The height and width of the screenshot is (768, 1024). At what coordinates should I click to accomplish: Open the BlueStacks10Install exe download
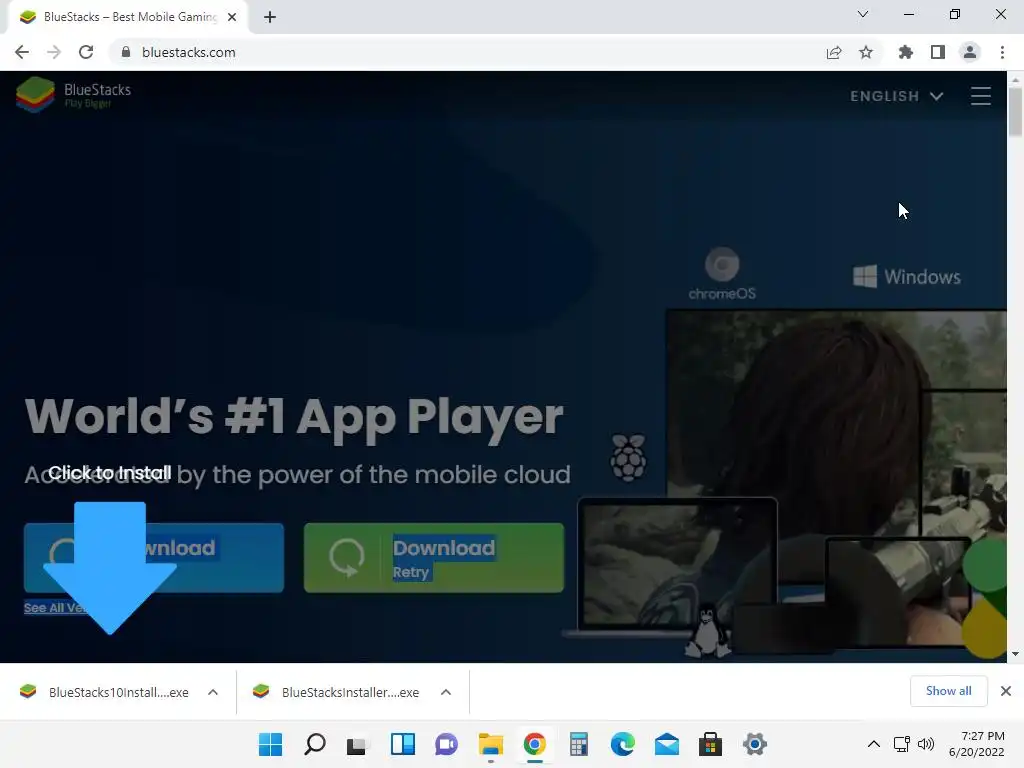[x=104, y=692]
